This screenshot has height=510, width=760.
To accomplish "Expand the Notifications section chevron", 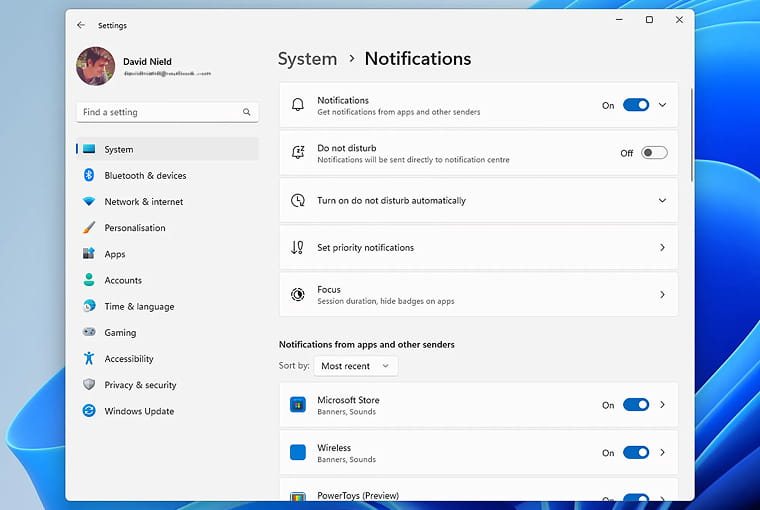I will 662,105.
